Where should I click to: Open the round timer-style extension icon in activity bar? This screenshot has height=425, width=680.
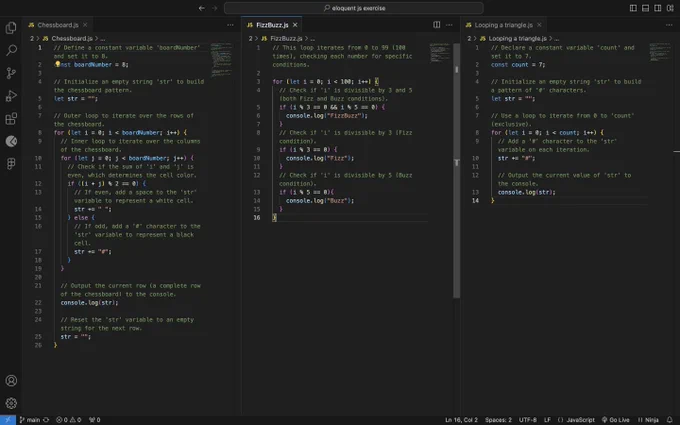pos(11,141)
